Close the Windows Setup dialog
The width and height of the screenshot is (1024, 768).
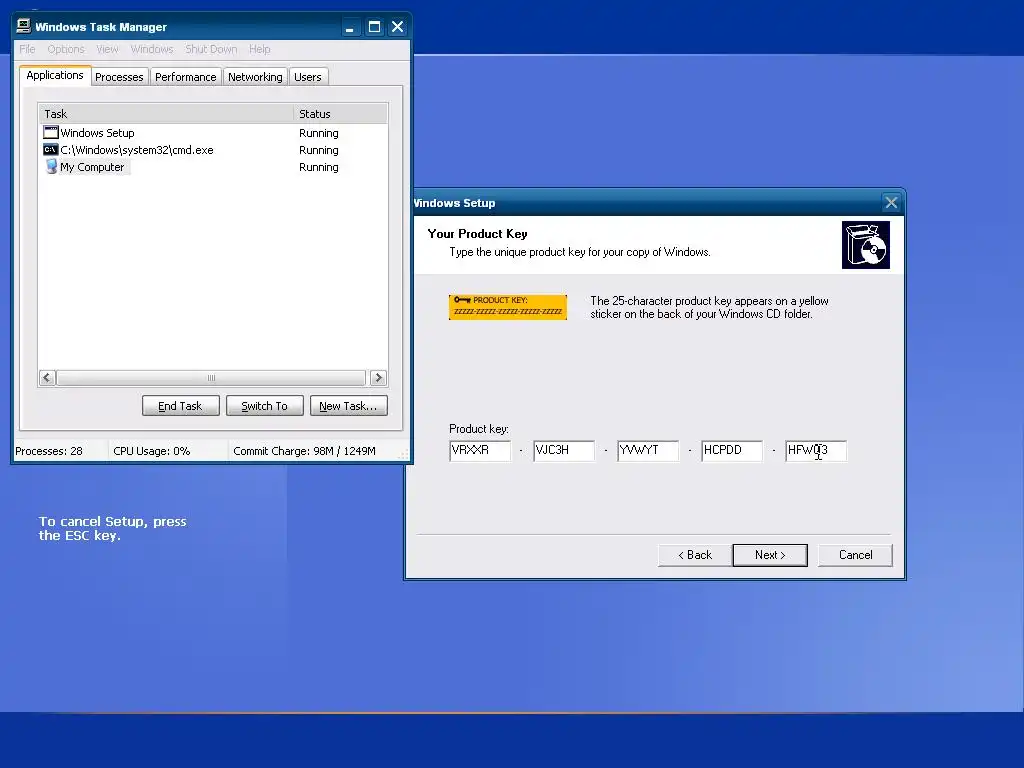[x=891, y=203]
